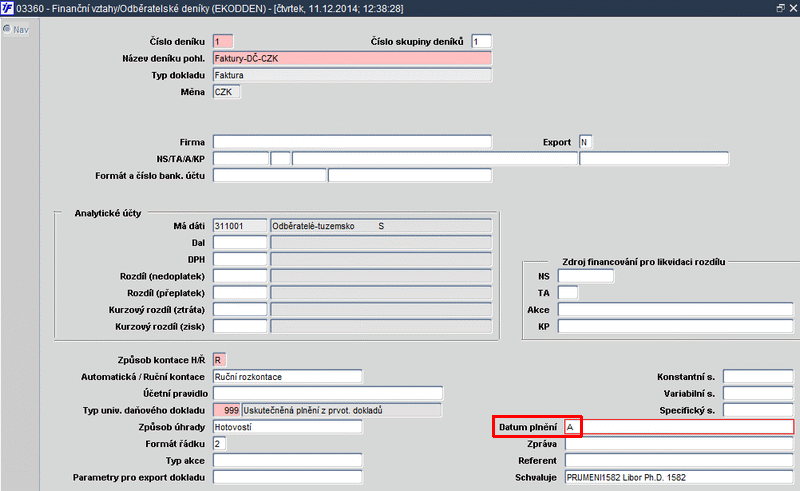Focus the Zpráva field
The image size is (800, 491).
click(679, 444)
